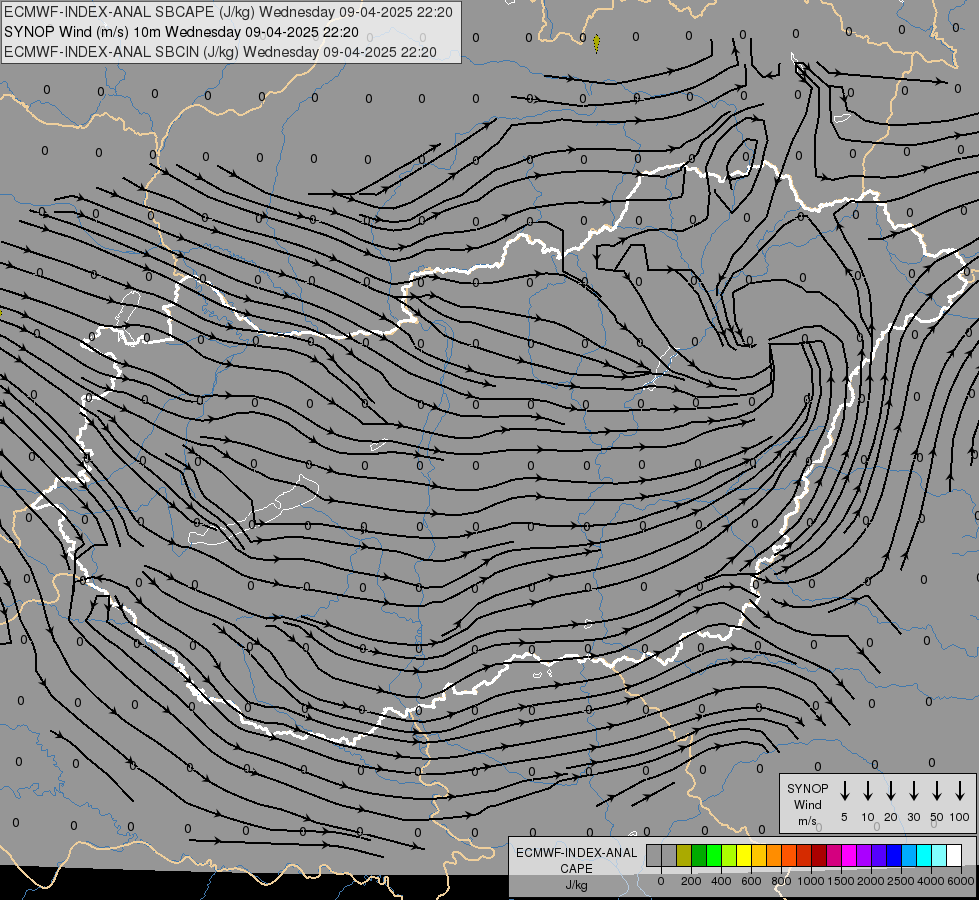Select the pure yellow CAPE legend swatch

click(744, 855)
